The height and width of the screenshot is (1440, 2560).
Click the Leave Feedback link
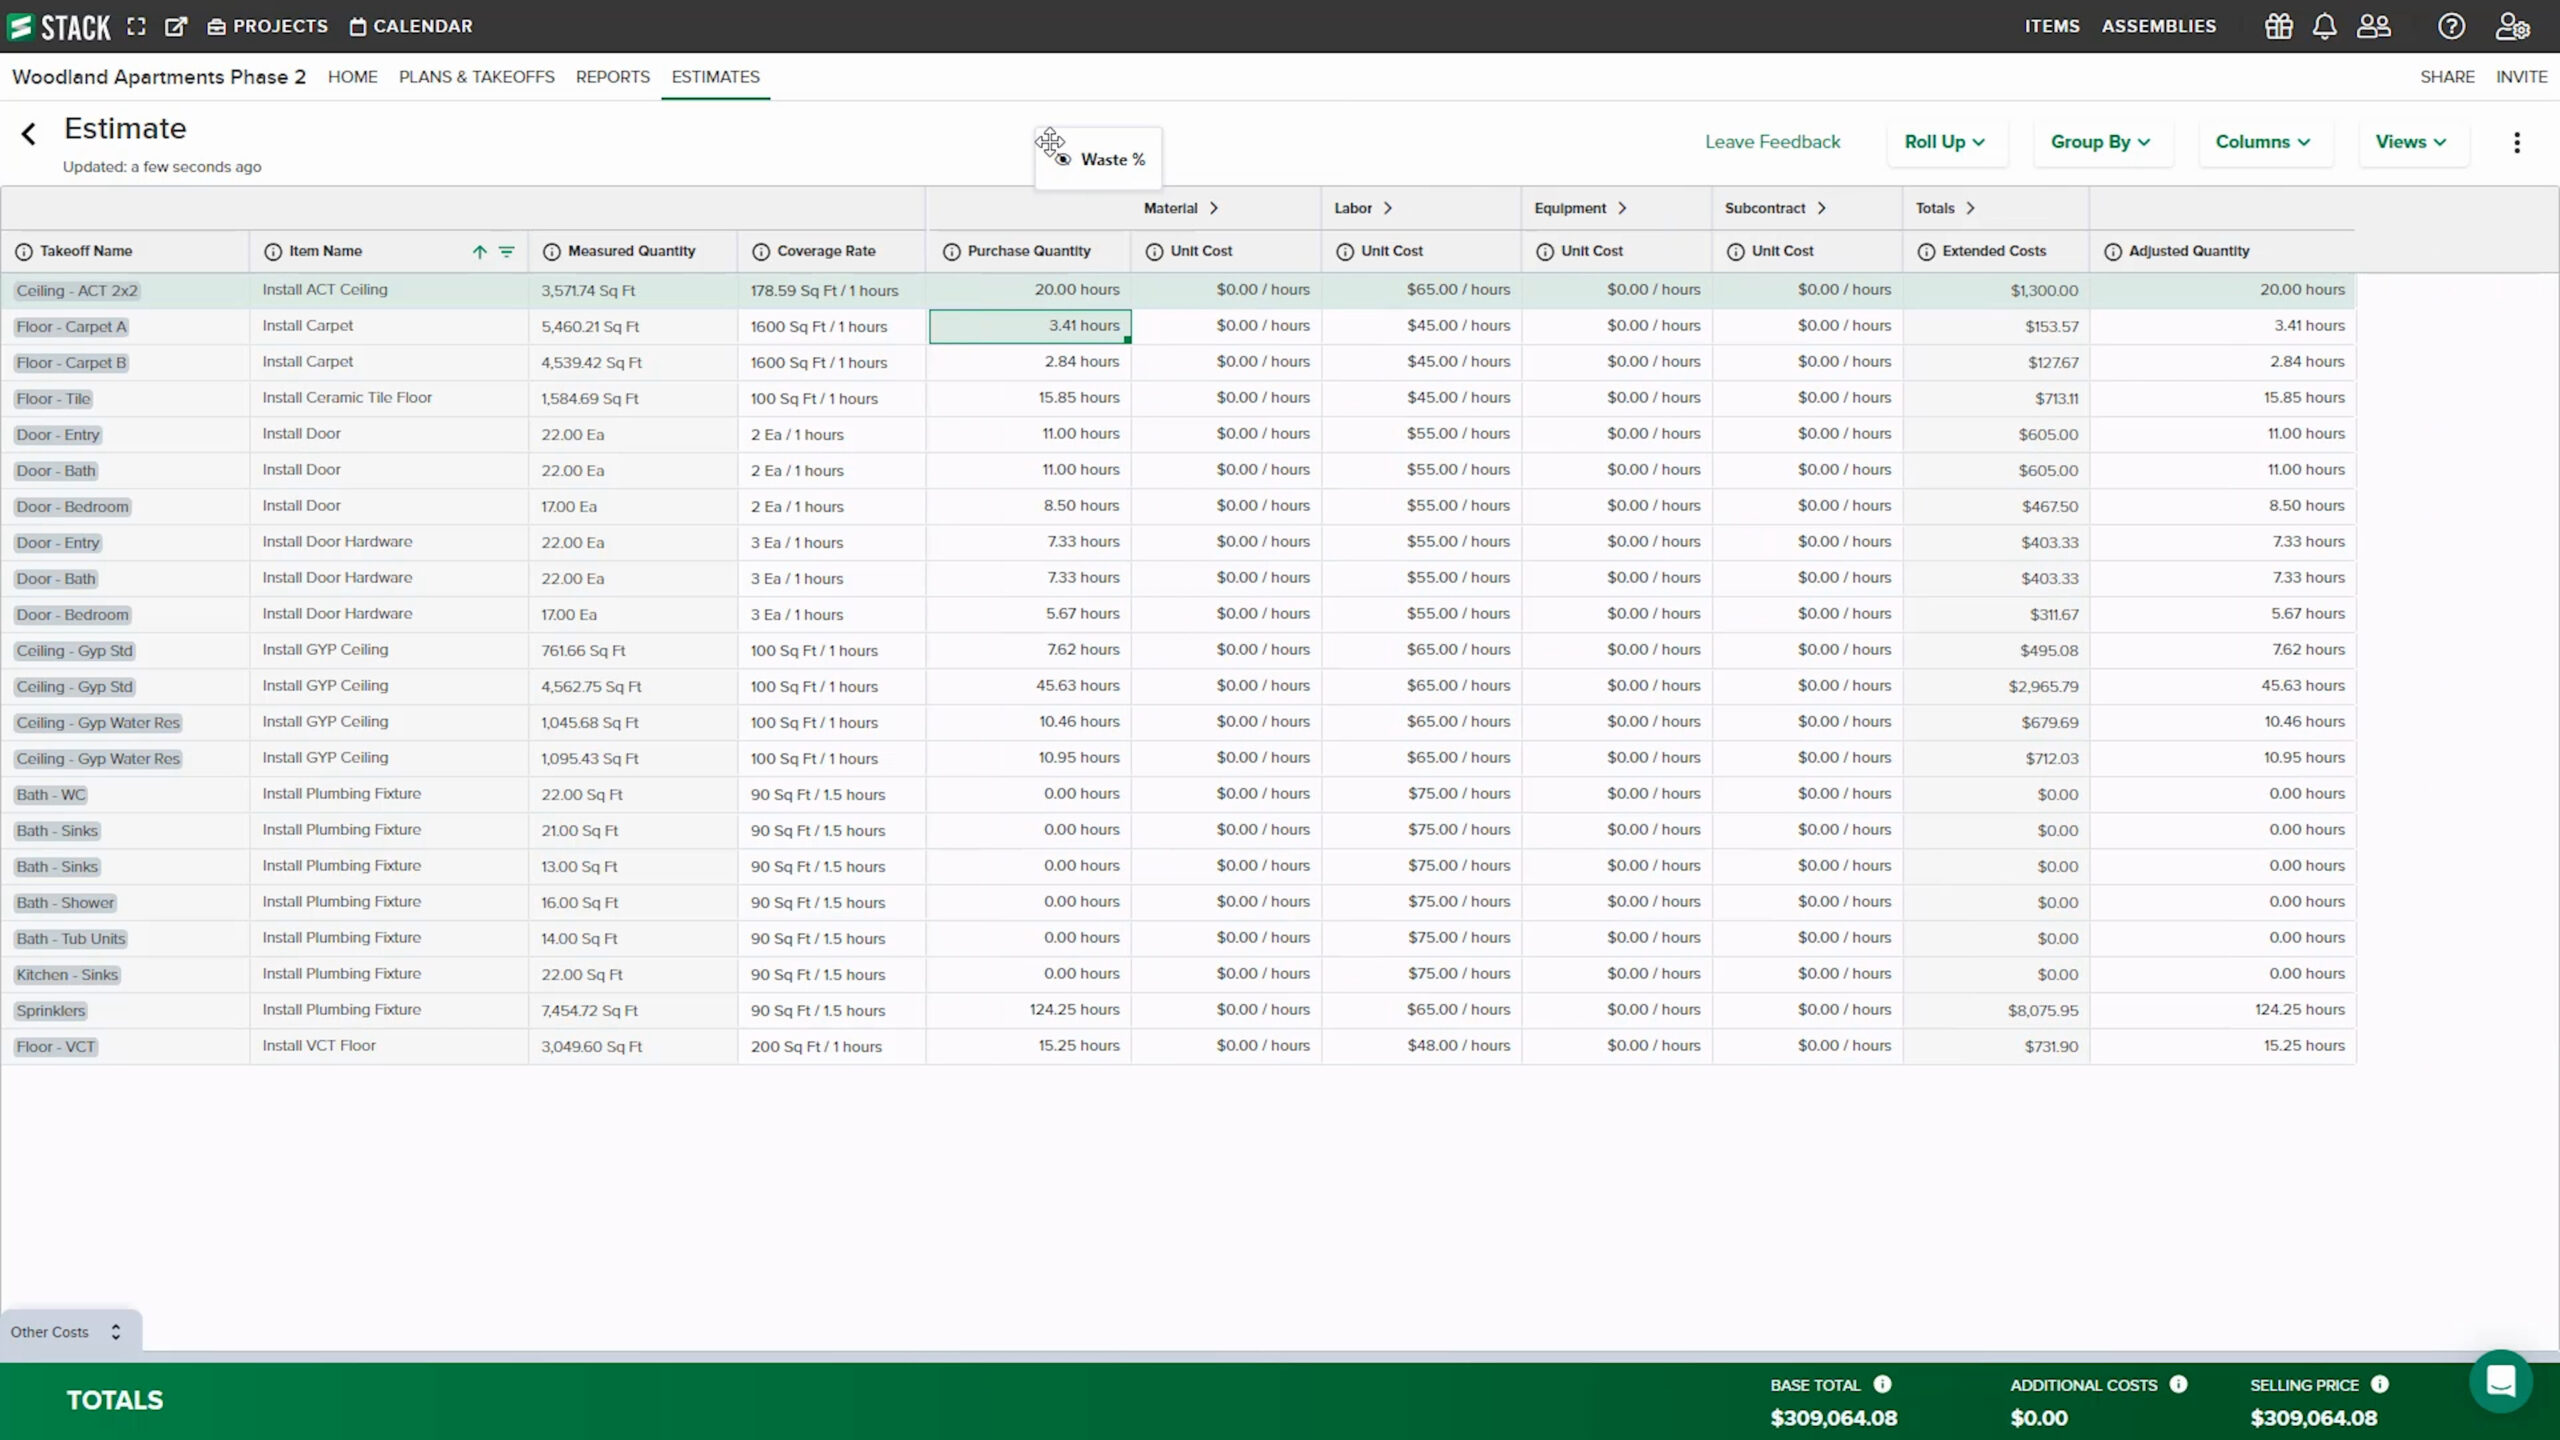click(1771, 141)
